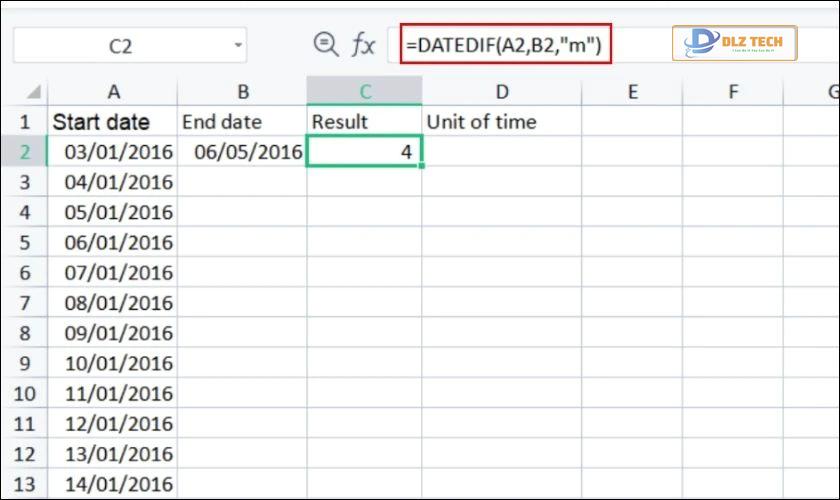Select cell with 11/01/2016
The width and height of the screenshot is (840, 500).
pos(113,393)
